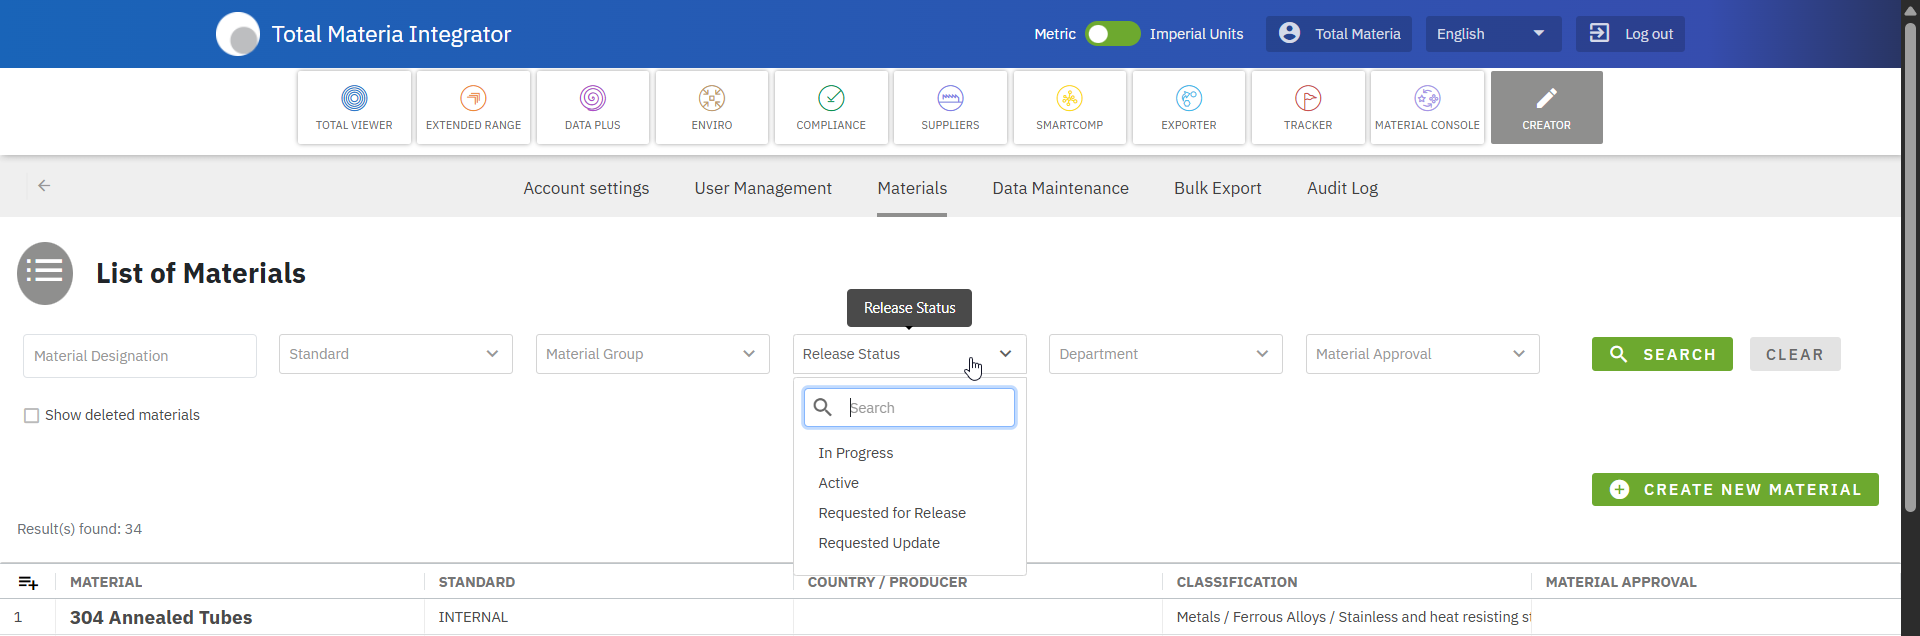The height and width of the screenshot is (636, 1920).
Task: Click the green Search button
Action: [x=1662, y=354]
